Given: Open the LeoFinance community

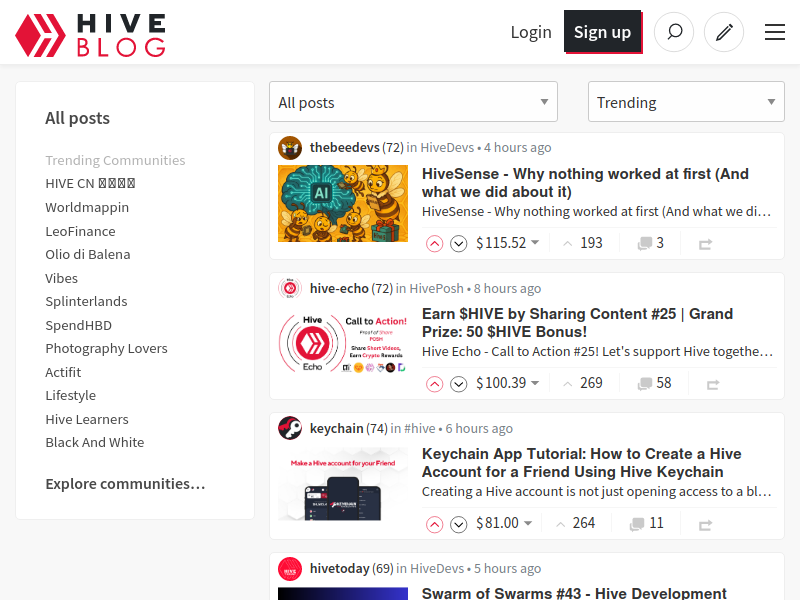Looking at the screenshot, I should [x=80, y=231].
